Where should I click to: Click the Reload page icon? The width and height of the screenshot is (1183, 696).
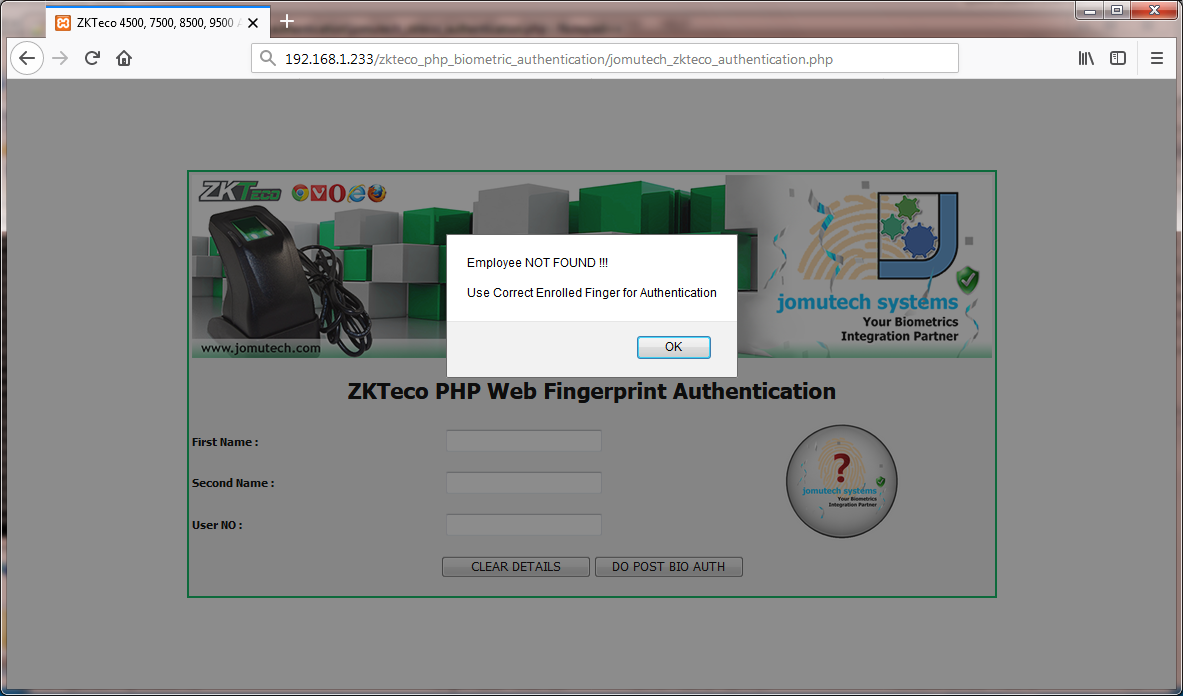pyautogui.click(x=91, y=58)
